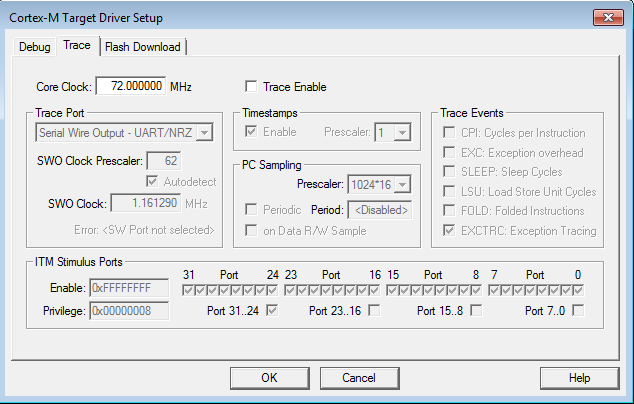Click the Core Clock input field
Image resolution: width=634 pixels, height=404 pixels.
[x=131, y=86]
